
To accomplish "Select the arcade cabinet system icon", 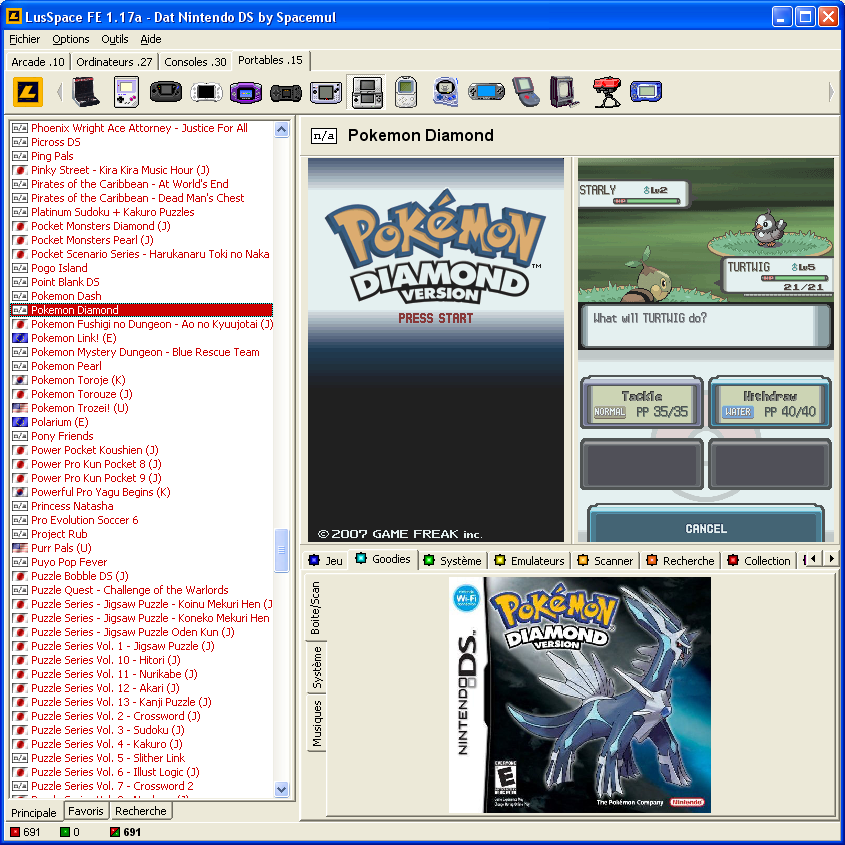I will click(85, 92).
